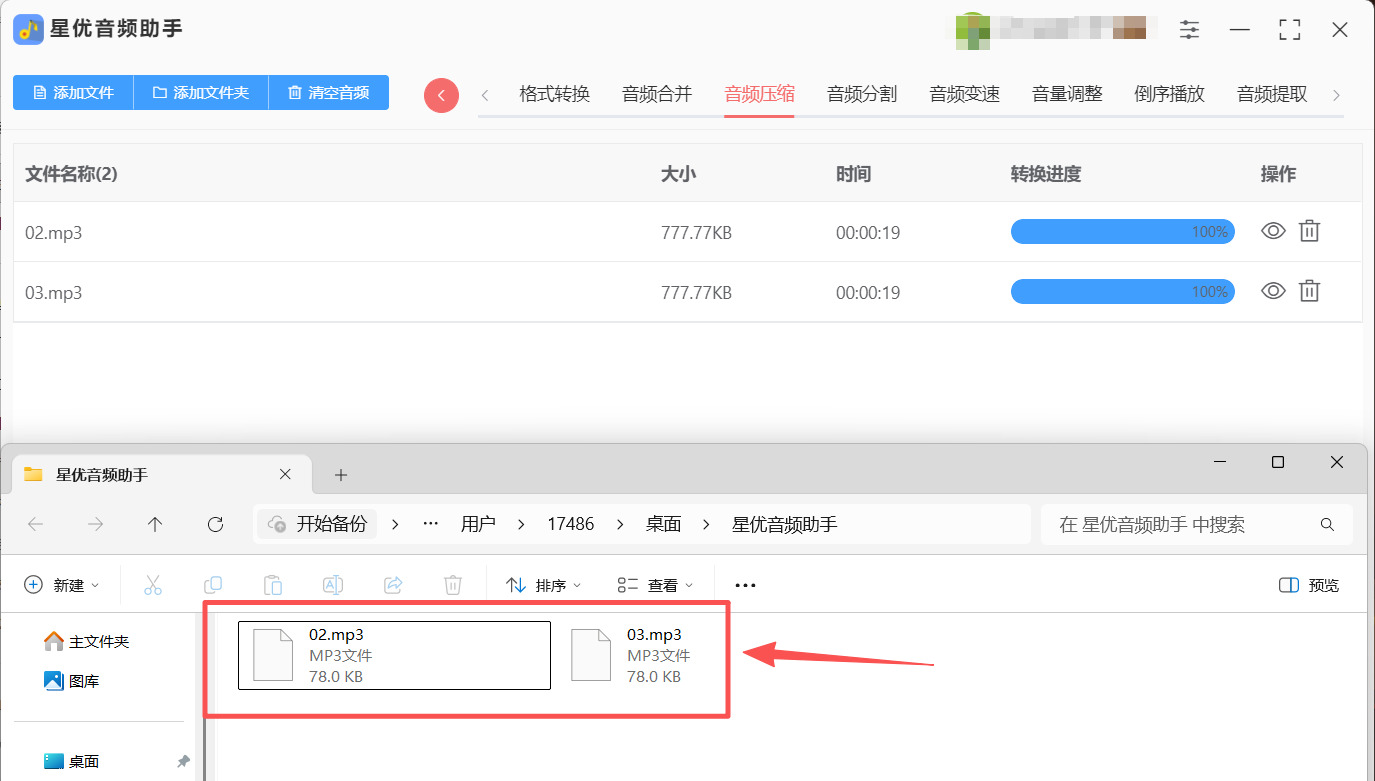Viewport: 1375px width, 781px height.
Task: Toggle the 预览 preview pane
Action: (x=1309, y=585)
